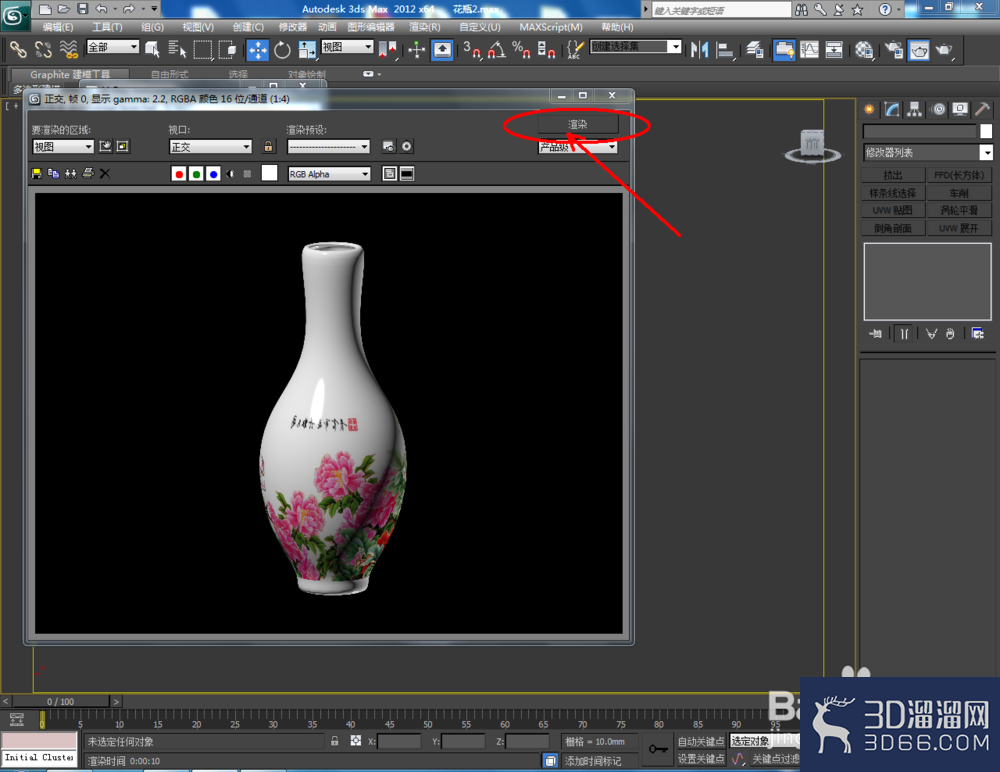Open the Schematic View icon
The image size is (1000, 772).
tap(834, 49)
